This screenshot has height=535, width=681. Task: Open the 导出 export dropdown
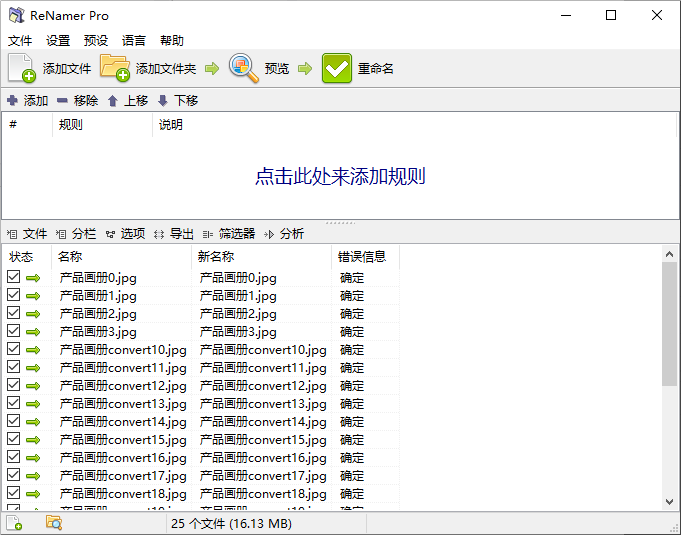174,234
